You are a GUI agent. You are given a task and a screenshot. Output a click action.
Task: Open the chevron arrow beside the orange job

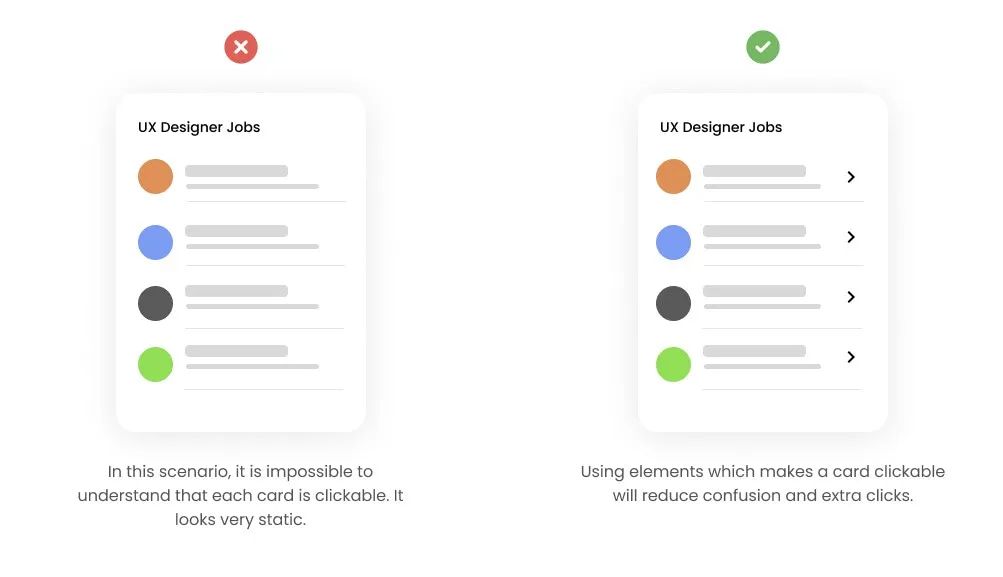851,177
